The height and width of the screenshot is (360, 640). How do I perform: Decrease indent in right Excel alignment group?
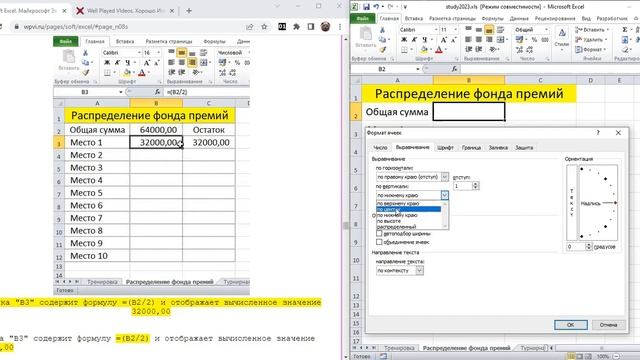coord(468,49)
